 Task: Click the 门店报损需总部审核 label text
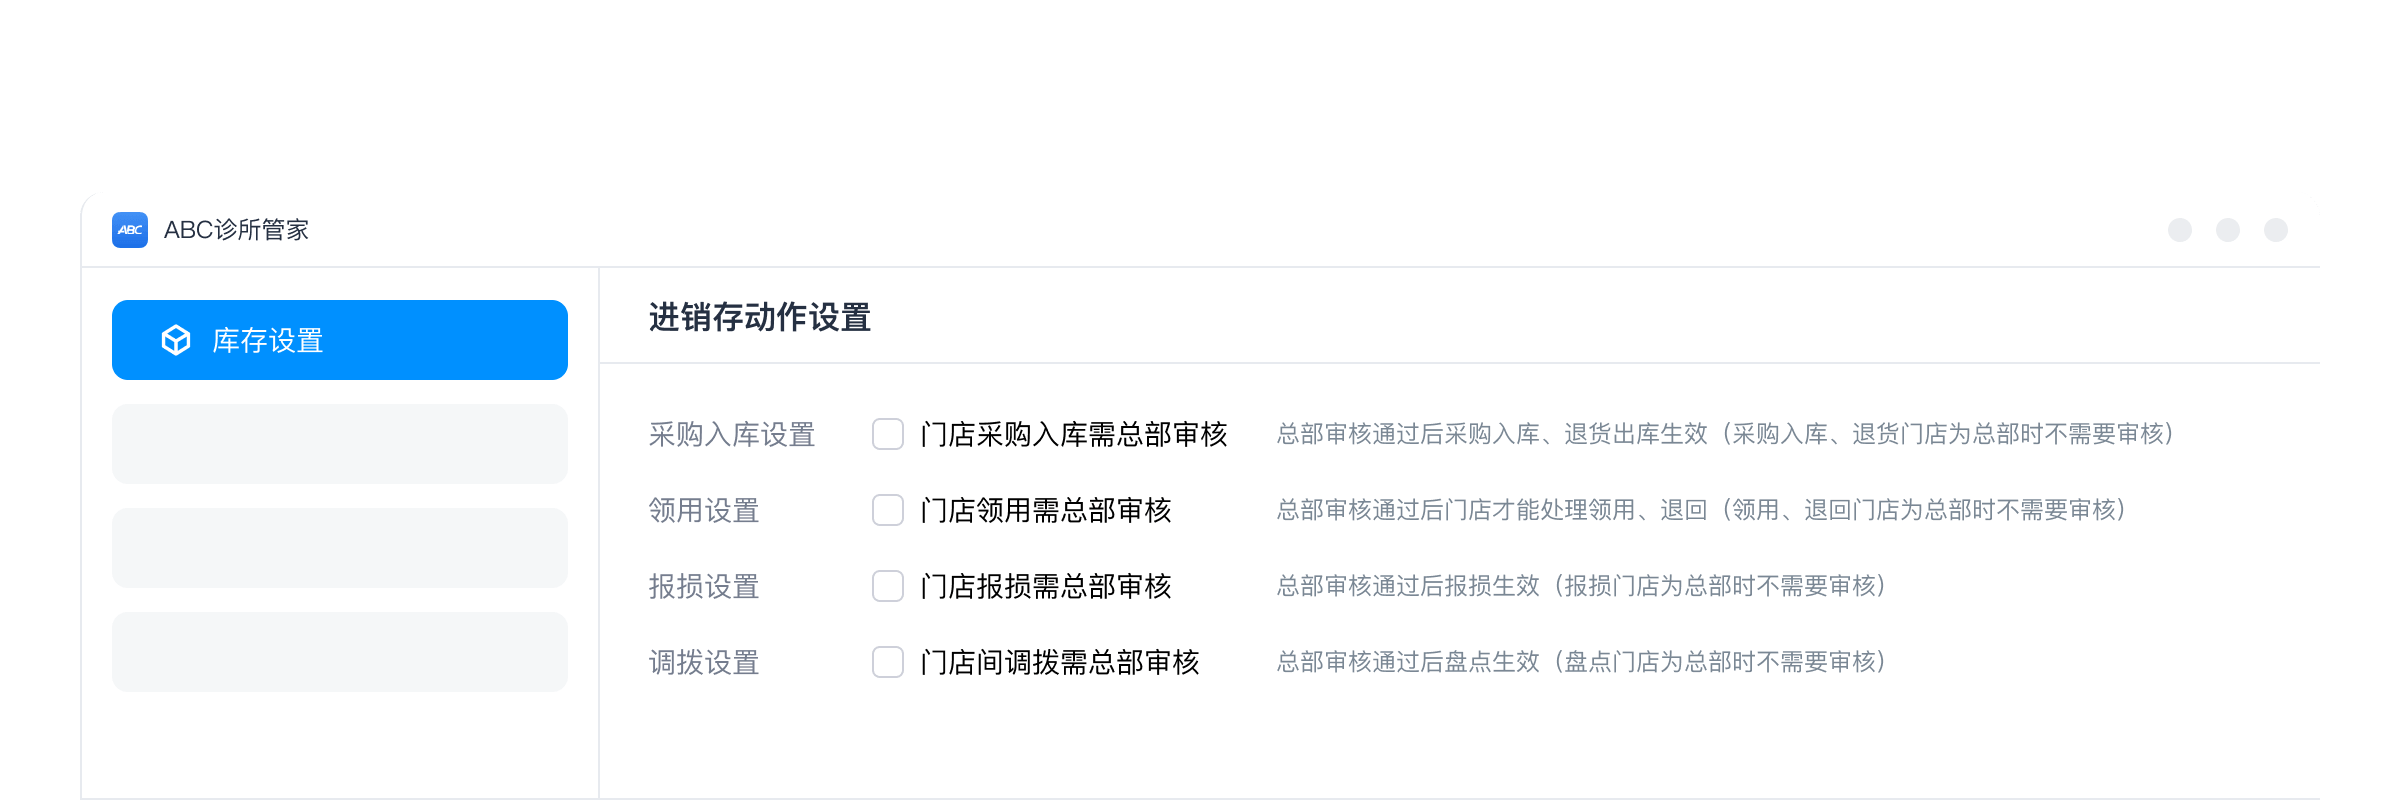[1045, 586]
